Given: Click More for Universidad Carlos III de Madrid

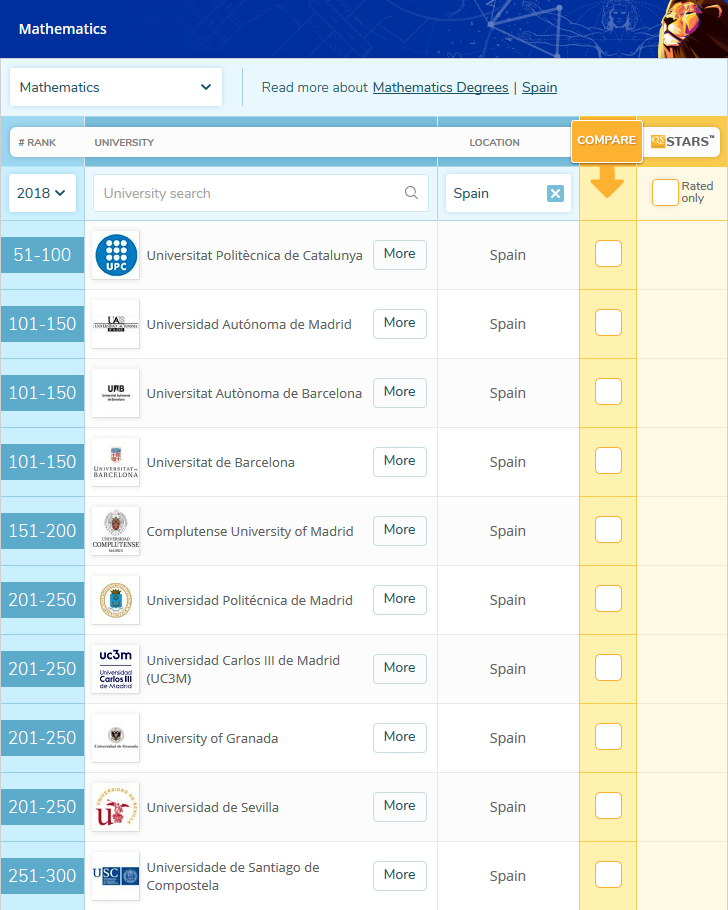Looking at the screenshot, I should click(400, 669).
